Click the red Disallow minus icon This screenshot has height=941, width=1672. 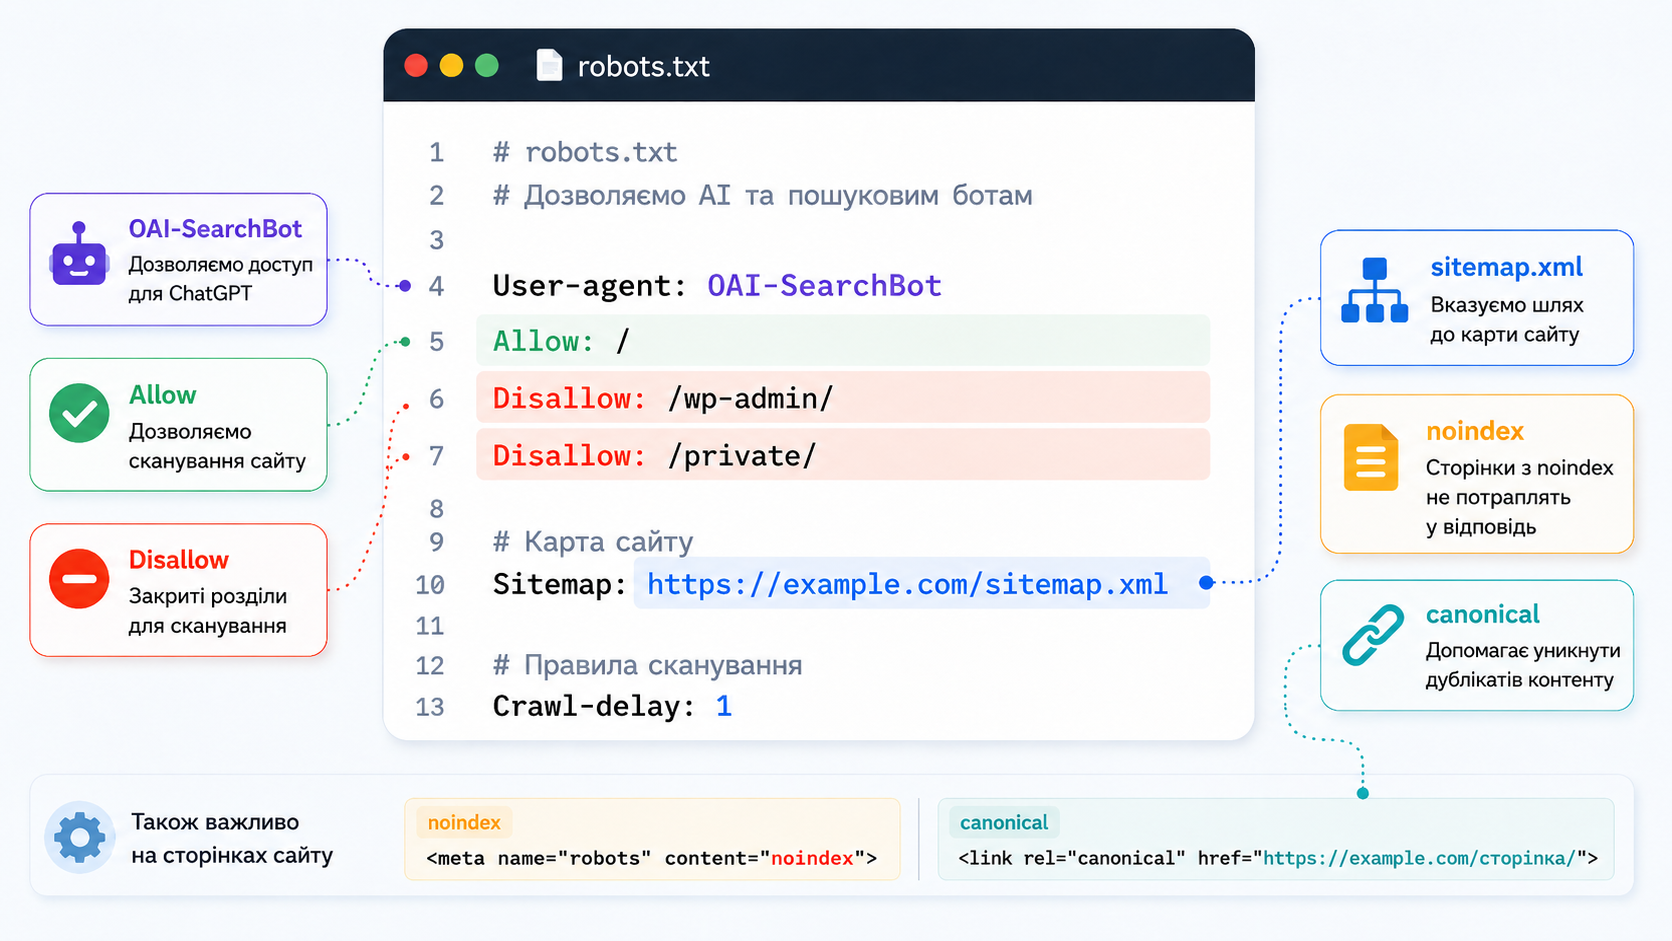[79, 578]
